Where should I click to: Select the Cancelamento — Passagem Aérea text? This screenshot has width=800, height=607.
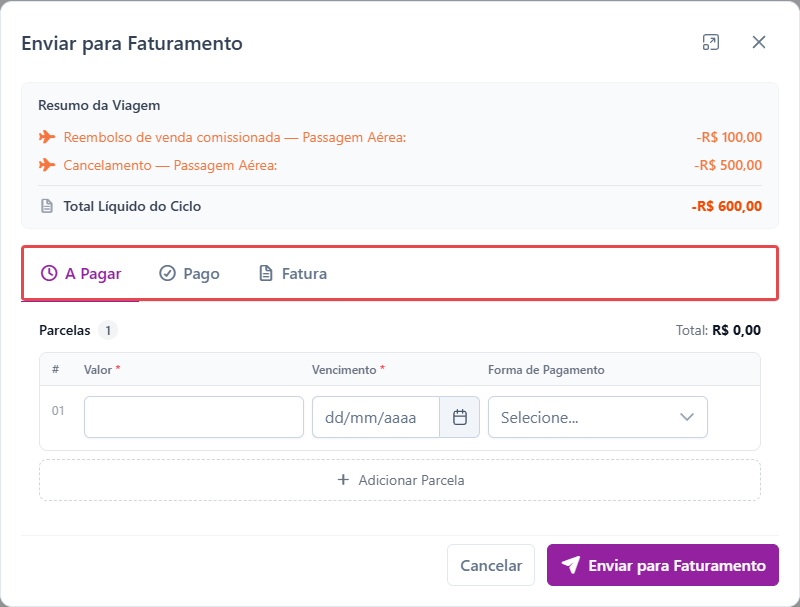tap(170, 165)
